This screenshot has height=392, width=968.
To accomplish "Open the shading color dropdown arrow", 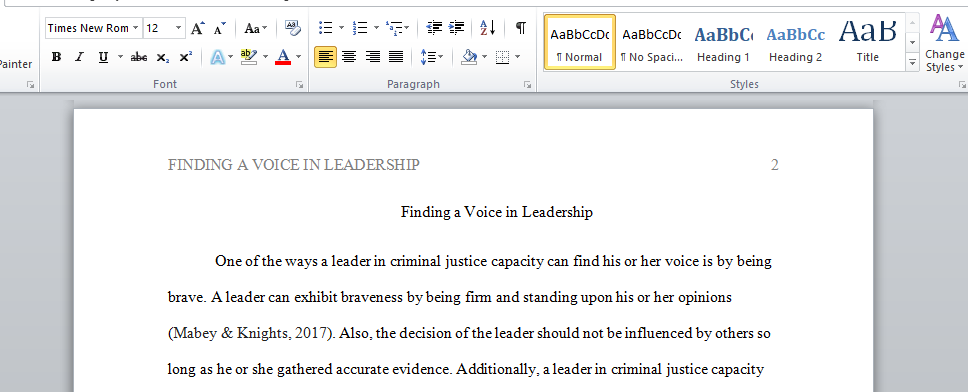I will pyautogui.click(x=485, y=57).
